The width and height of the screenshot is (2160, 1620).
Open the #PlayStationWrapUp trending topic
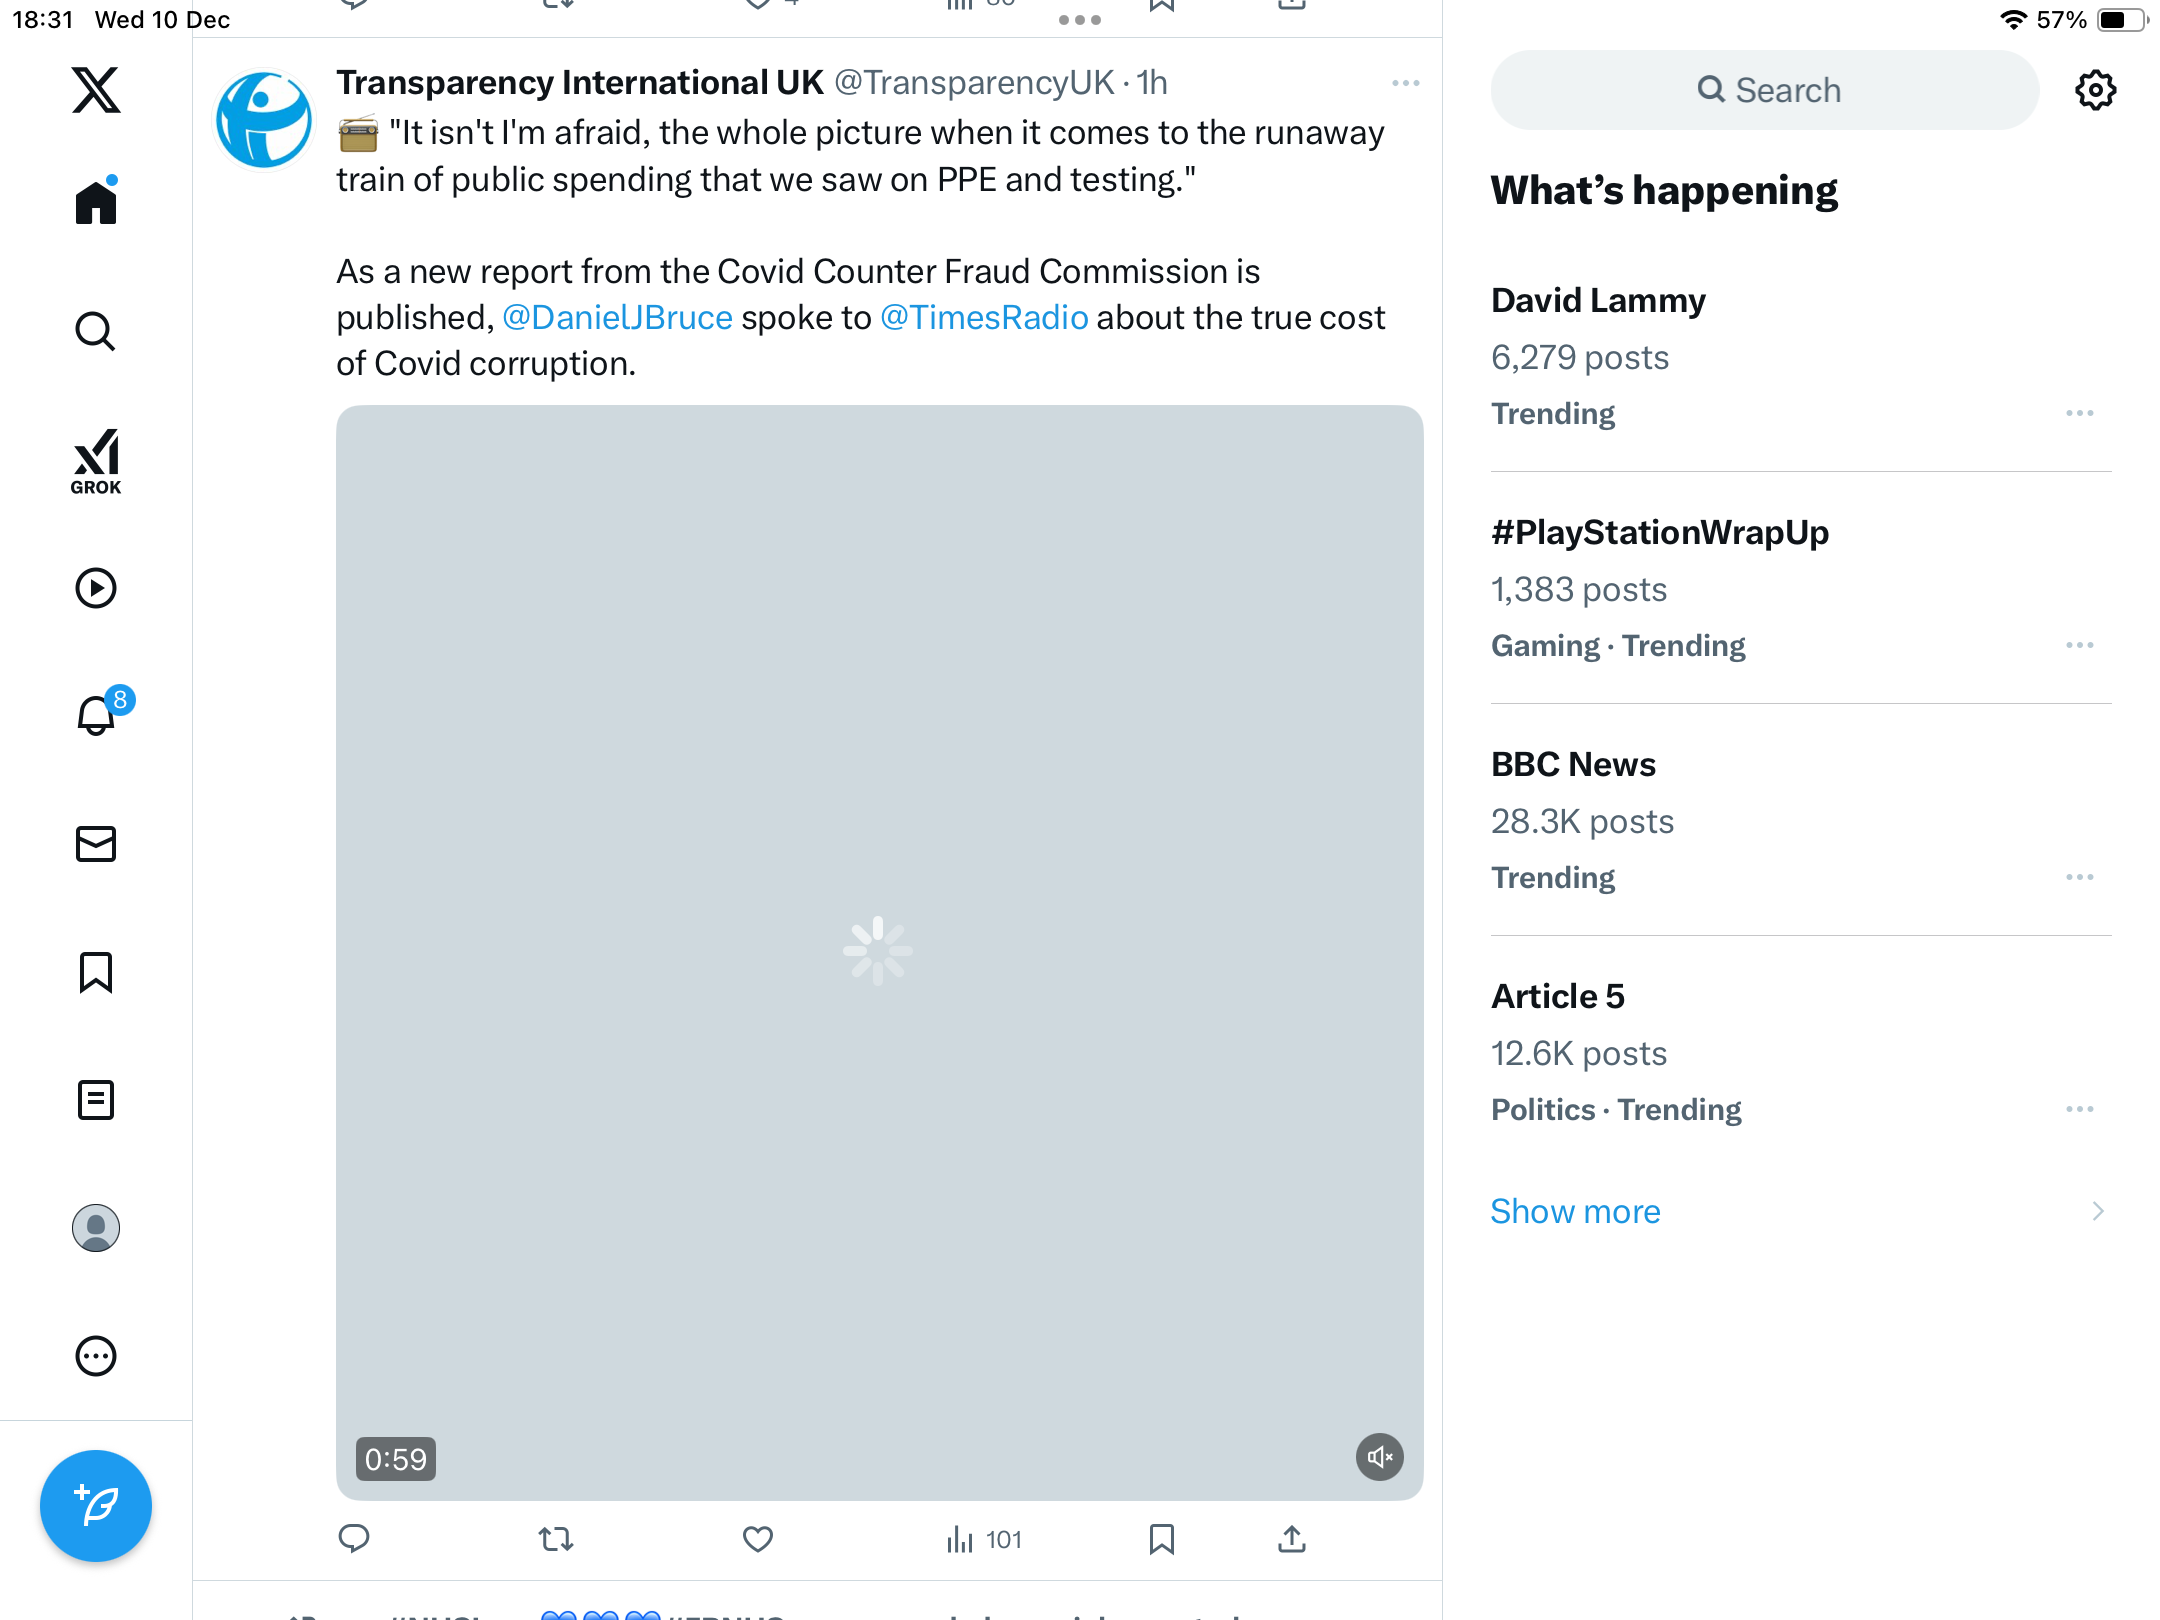[x=1660, y=532]
